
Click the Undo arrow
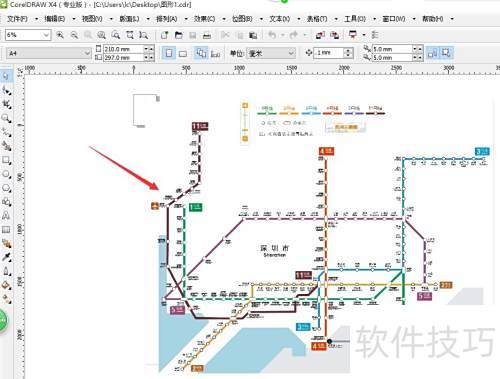[x=272, y=35]
